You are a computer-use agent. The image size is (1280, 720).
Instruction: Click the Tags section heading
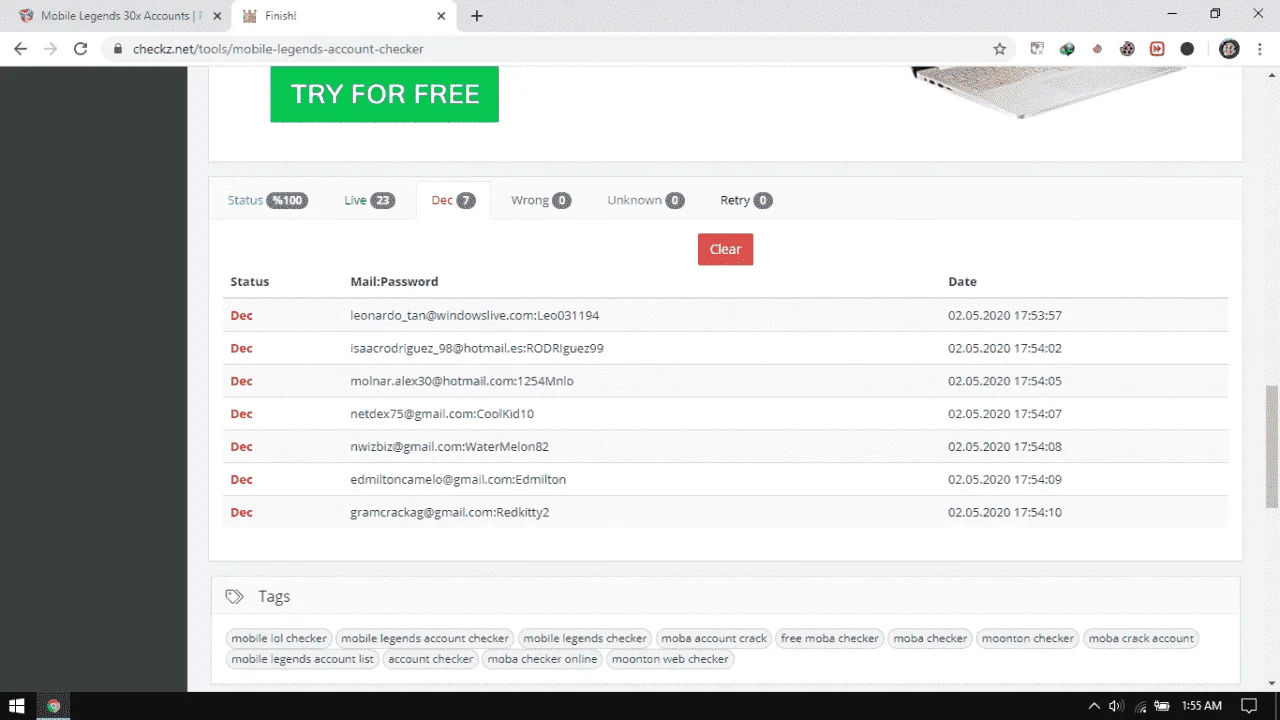pyautogui.click(x=274, y=596)
